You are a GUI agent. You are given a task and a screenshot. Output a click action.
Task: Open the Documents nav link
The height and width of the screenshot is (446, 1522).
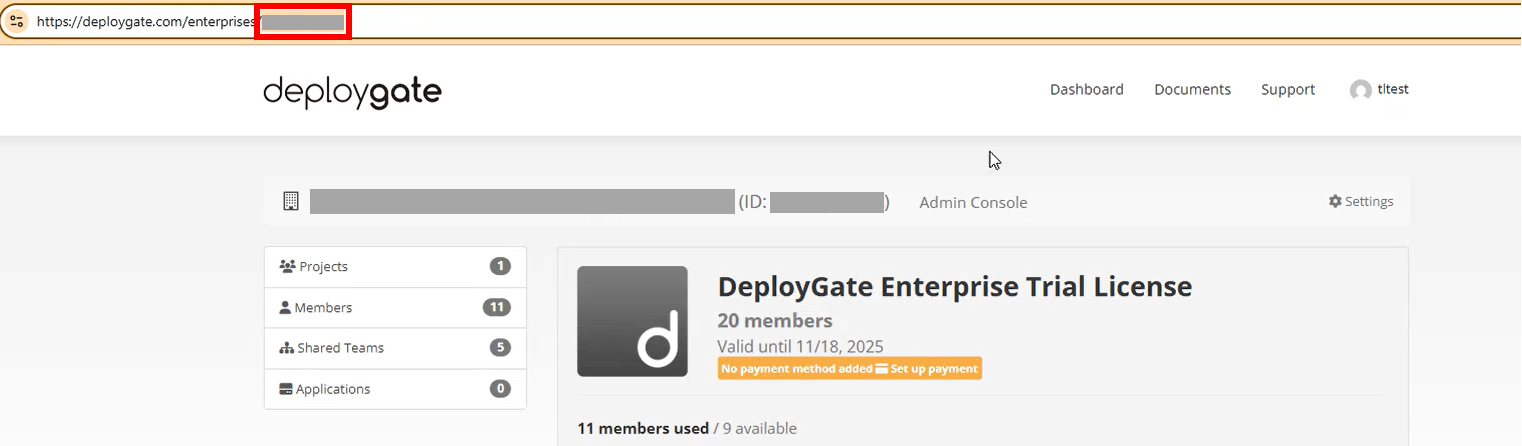[x=1192, y=90]
